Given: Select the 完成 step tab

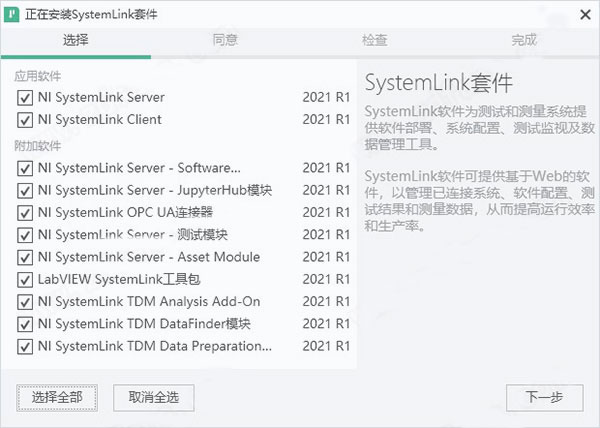Looking at the screenshot, I should (x=524, y=40).
